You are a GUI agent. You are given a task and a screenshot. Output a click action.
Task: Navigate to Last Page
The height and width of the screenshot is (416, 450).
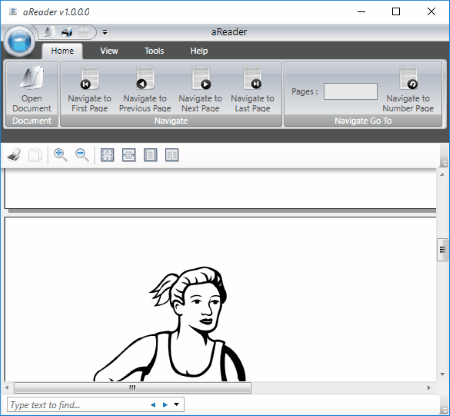pyautogui.click(x=252, y=89)
